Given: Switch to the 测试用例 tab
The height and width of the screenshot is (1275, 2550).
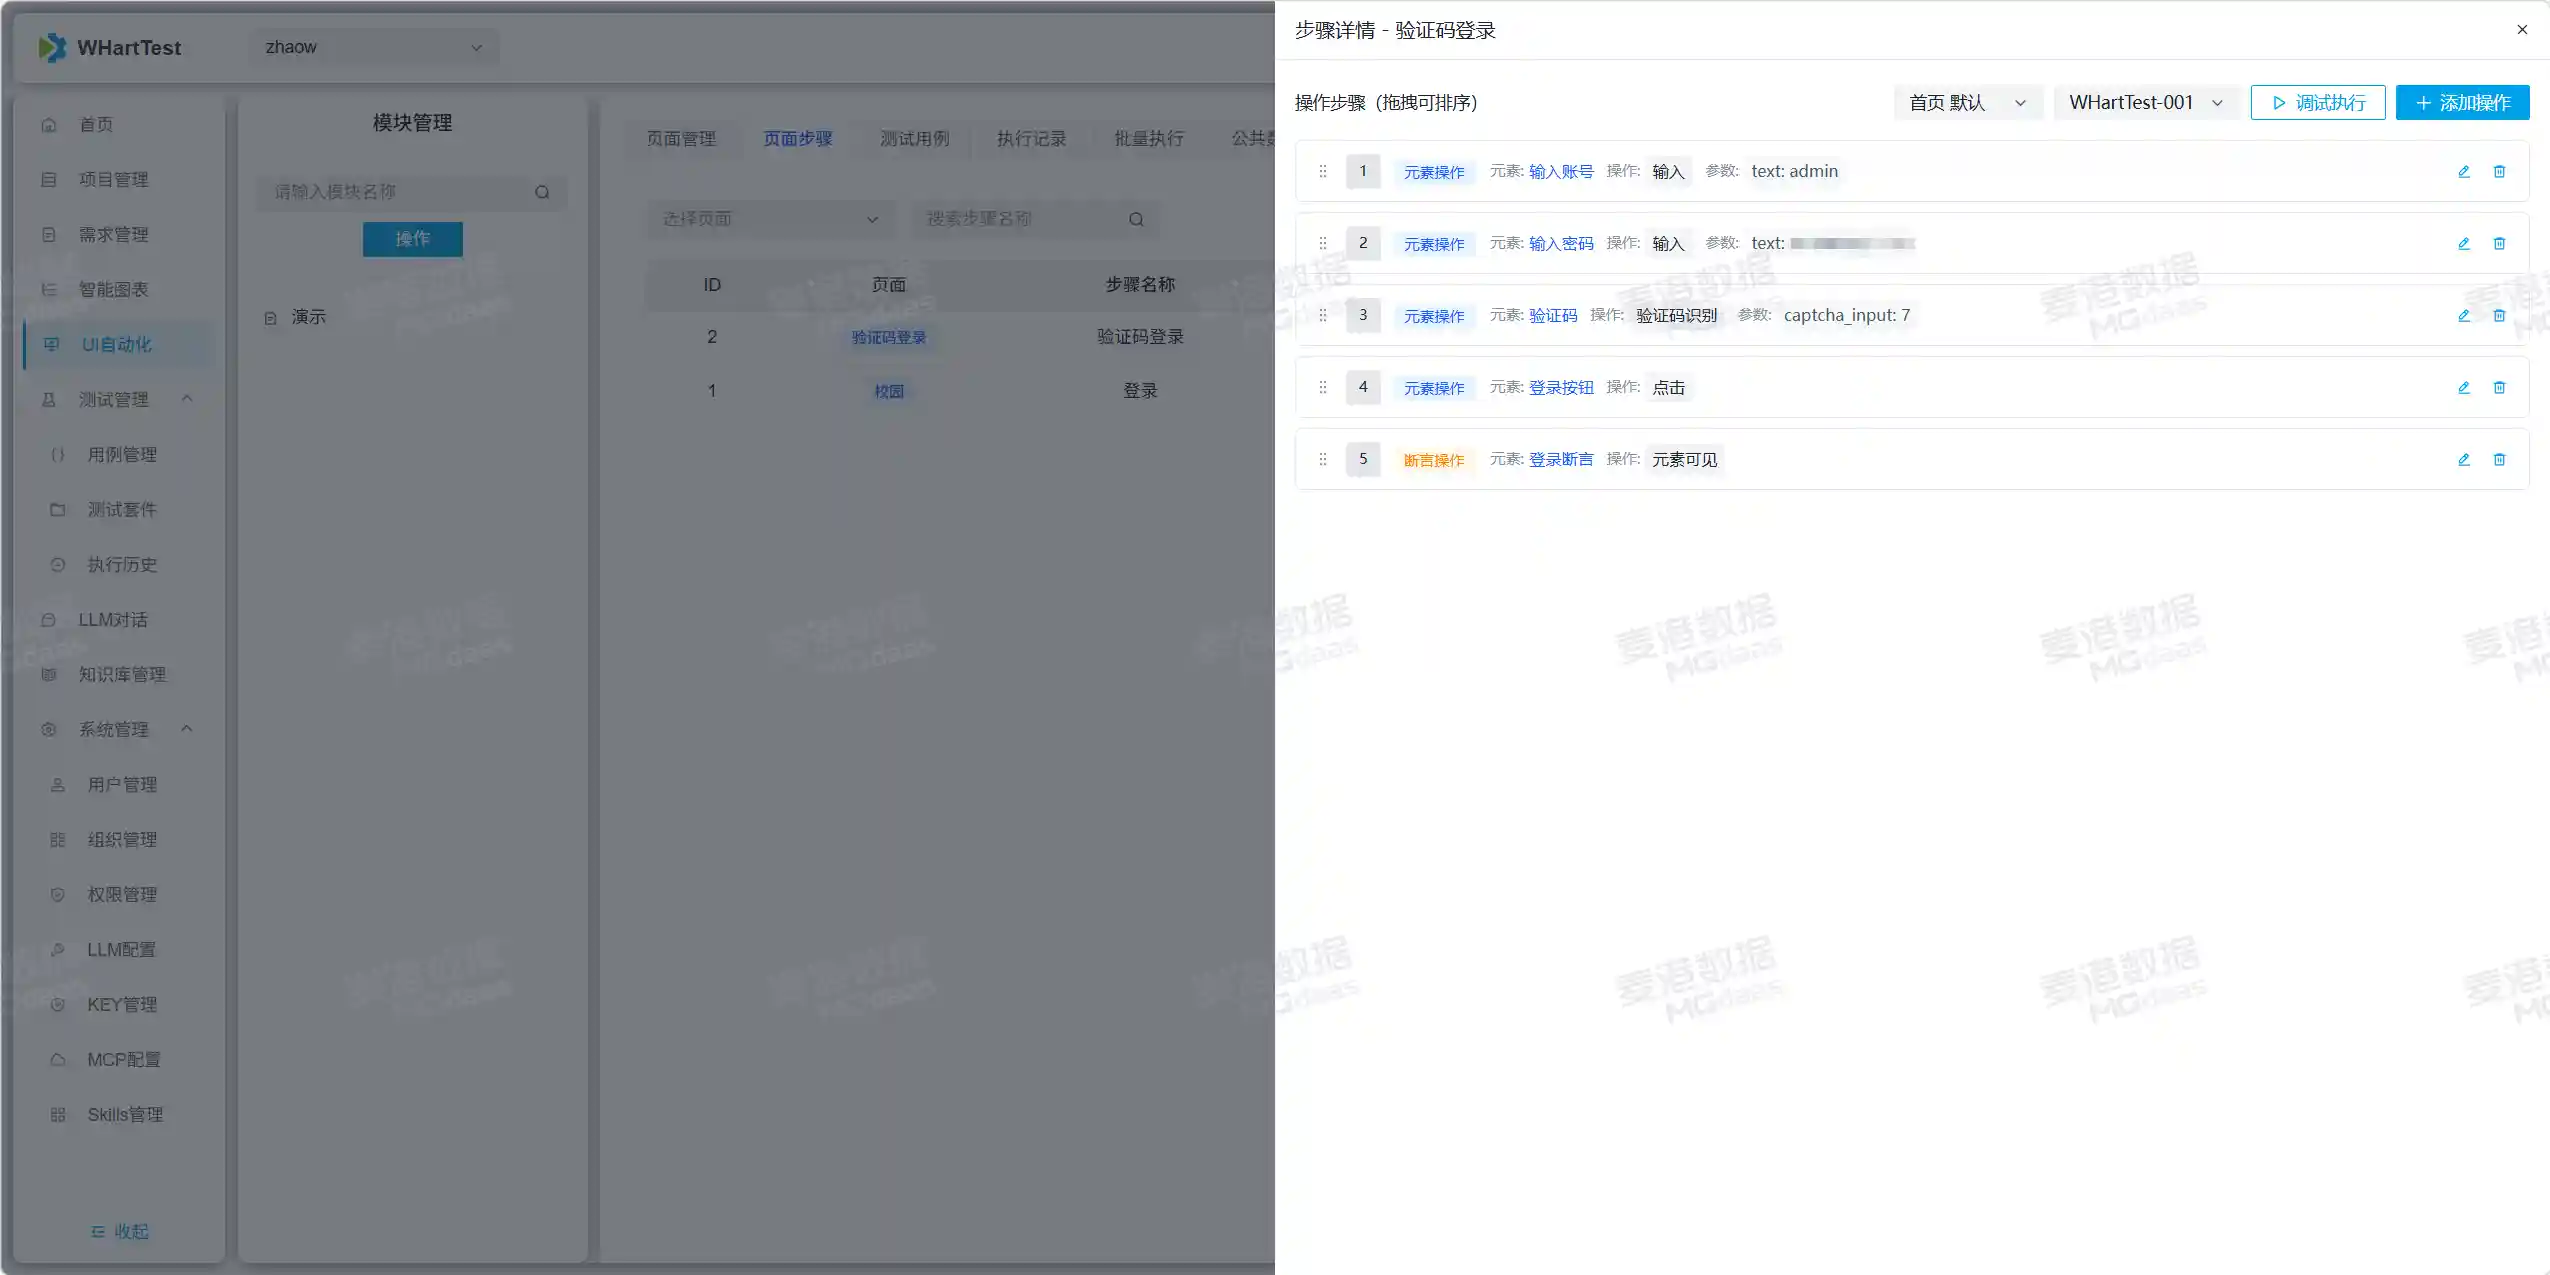Looking at the screenshot, I should coord(914,139).
